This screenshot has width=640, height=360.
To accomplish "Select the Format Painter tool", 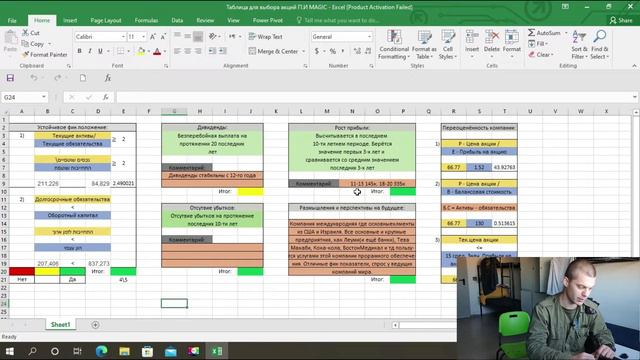I will click(44, 54).
